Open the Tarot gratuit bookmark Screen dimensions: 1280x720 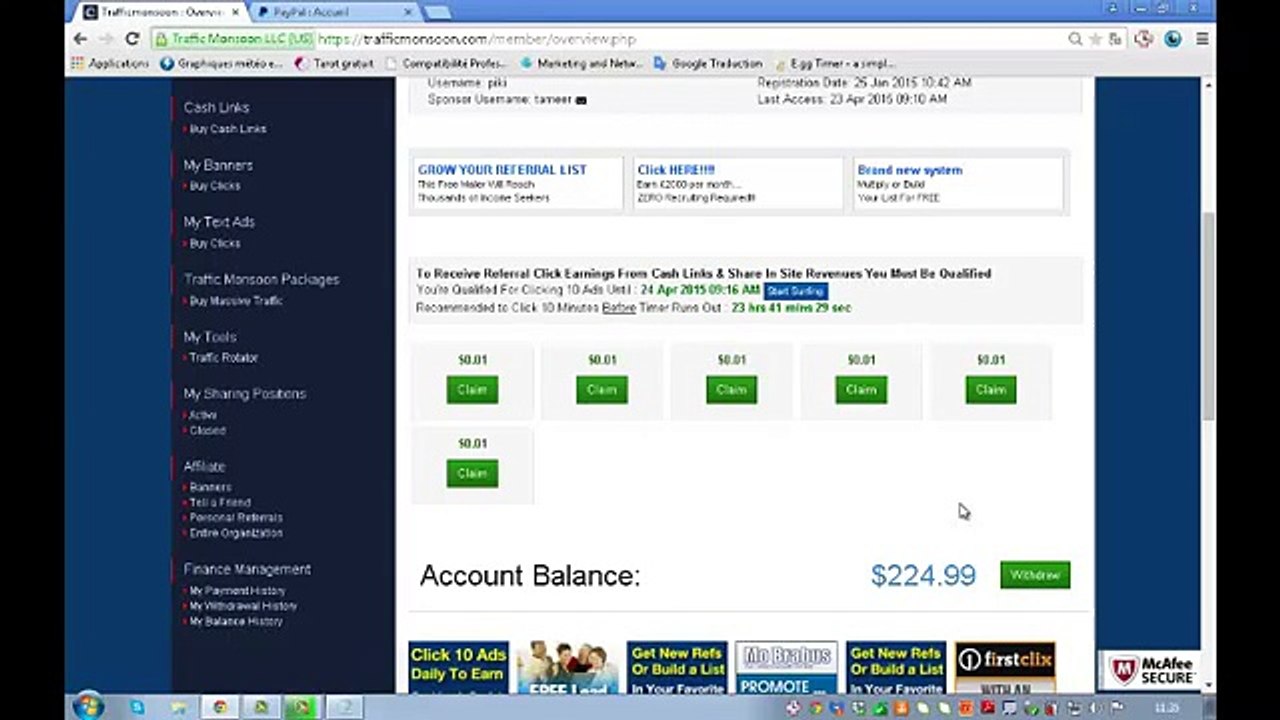[x=335, y=63]
